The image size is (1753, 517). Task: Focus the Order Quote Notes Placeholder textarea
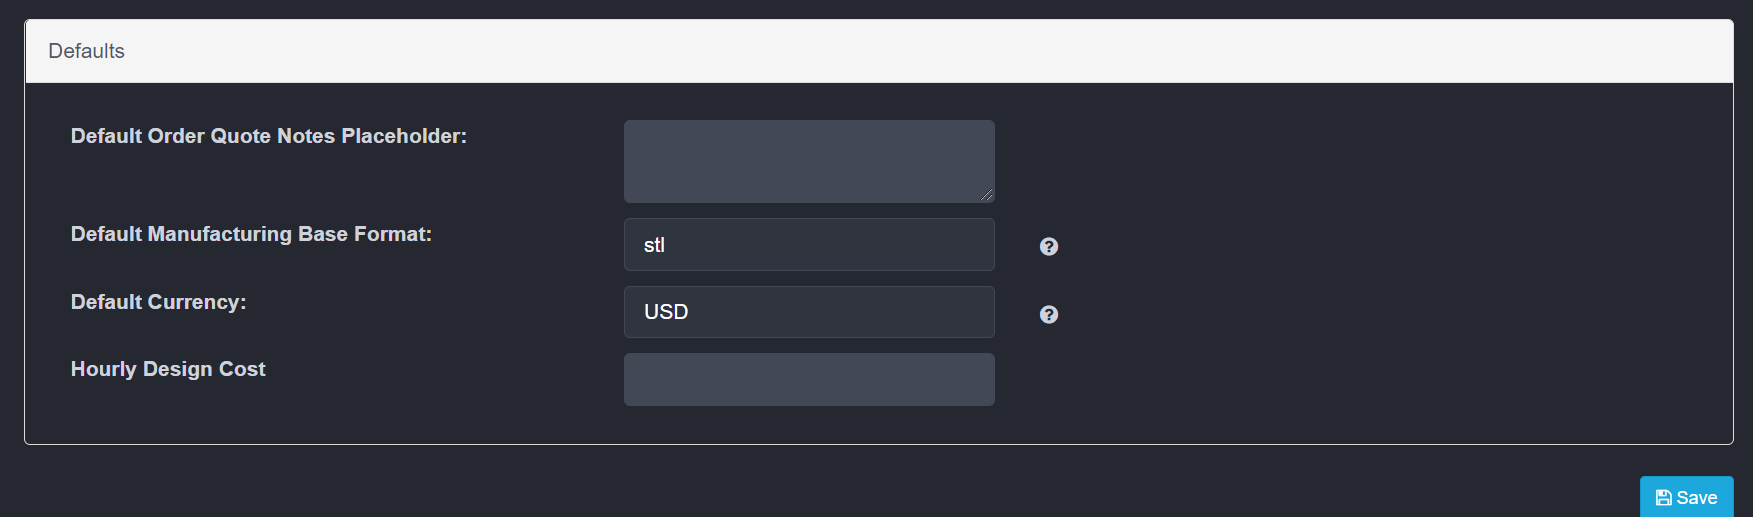(x=808, y=161)
